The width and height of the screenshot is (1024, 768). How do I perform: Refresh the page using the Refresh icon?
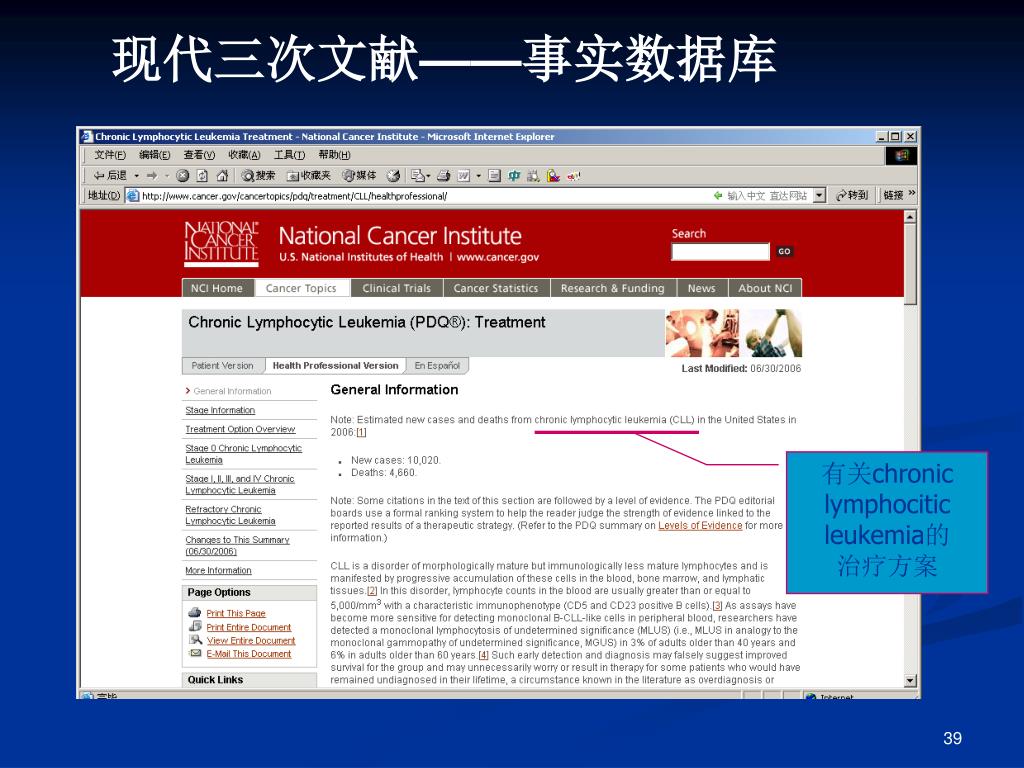pos(202,176)
